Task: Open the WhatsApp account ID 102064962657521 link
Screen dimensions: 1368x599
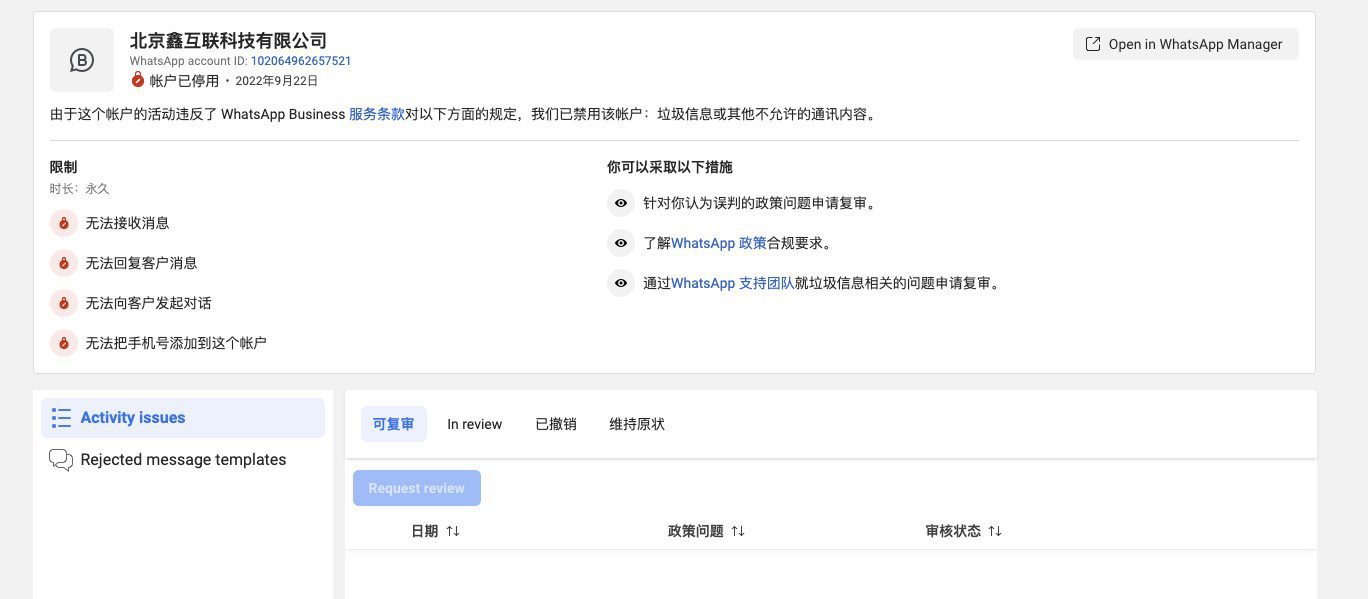Action: tap(301, 61)
